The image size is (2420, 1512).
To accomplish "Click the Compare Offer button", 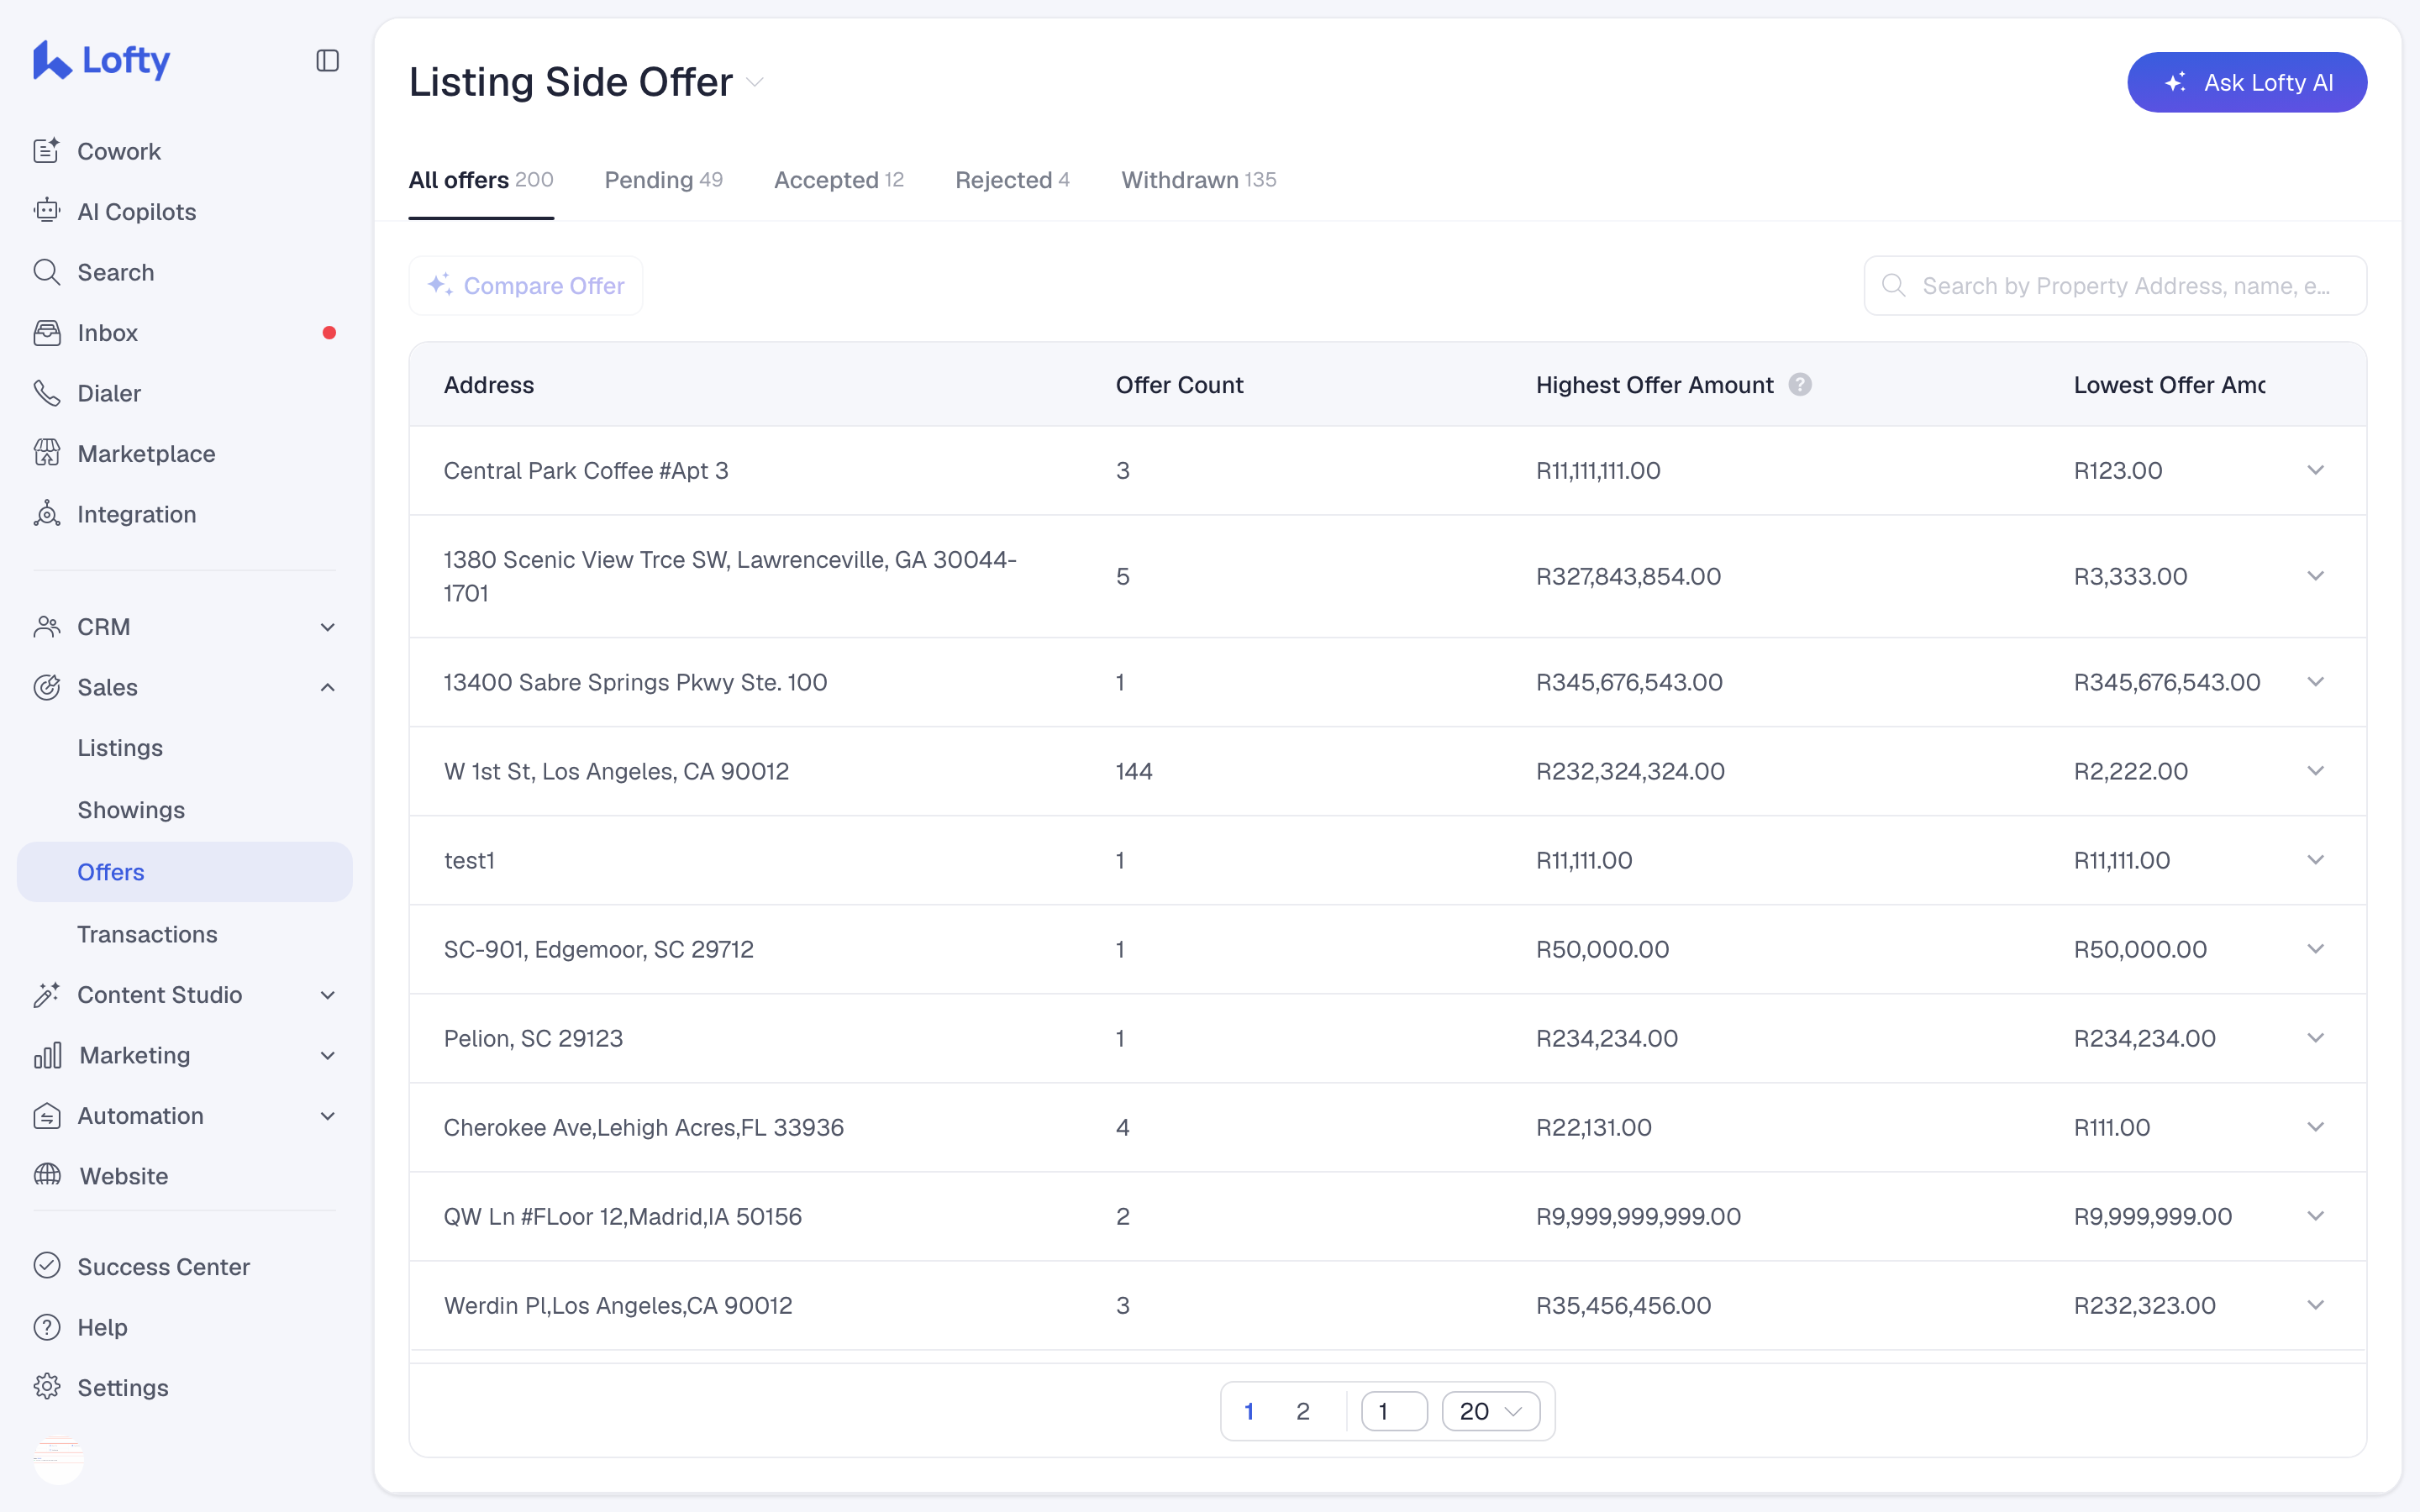I will click(x=526, y=286).
